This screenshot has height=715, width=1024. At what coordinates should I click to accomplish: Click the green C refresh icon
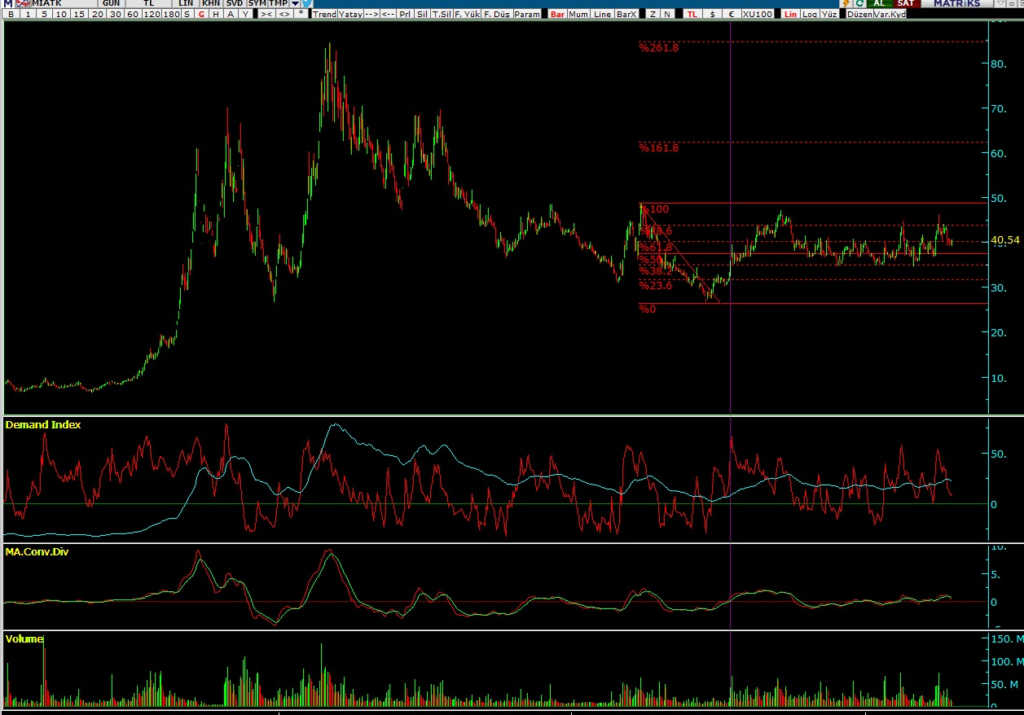(x=859, y=4)
